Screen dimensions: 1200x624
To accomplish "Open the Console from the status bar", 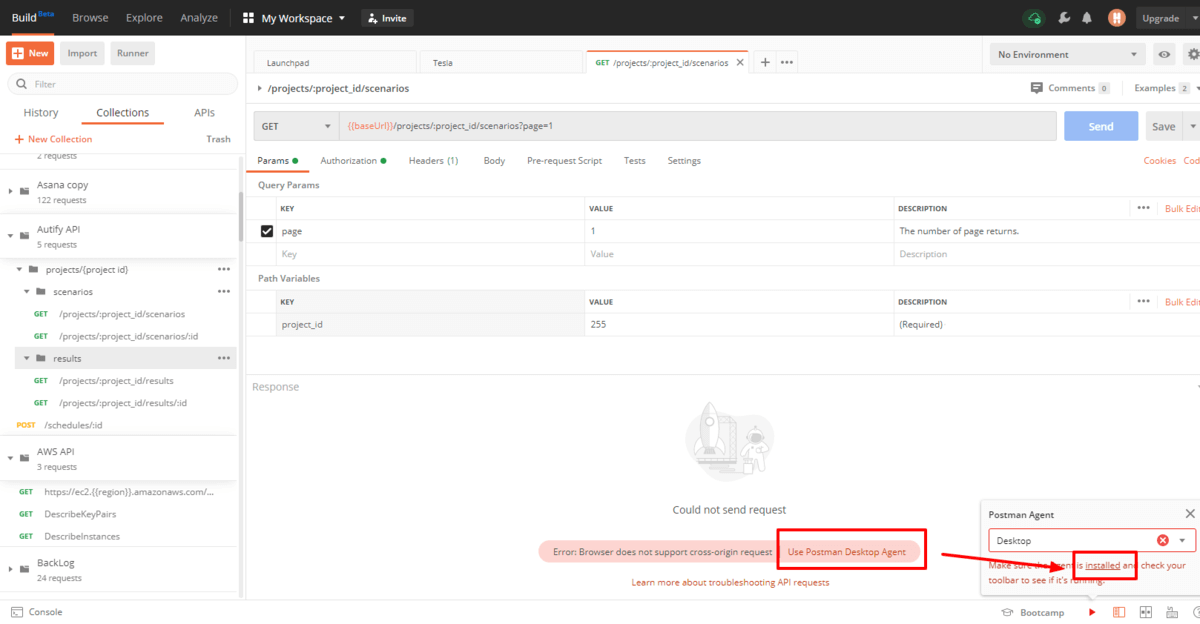I will (x=36, y=612).
